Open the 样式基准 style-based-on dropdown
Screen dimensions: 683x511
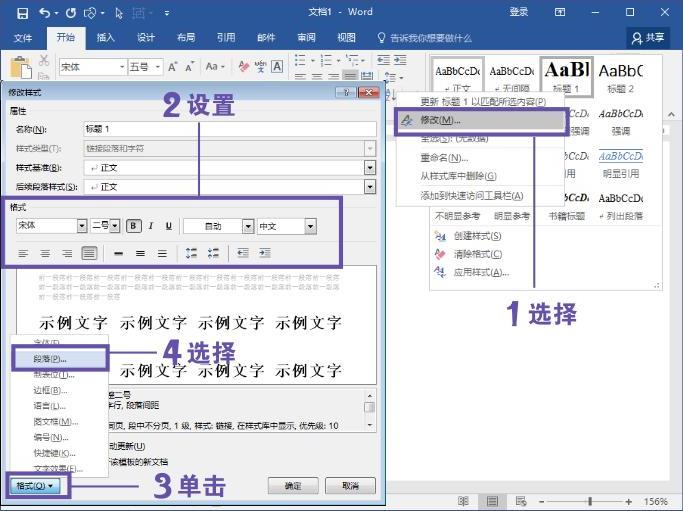[x=370, y=168]
